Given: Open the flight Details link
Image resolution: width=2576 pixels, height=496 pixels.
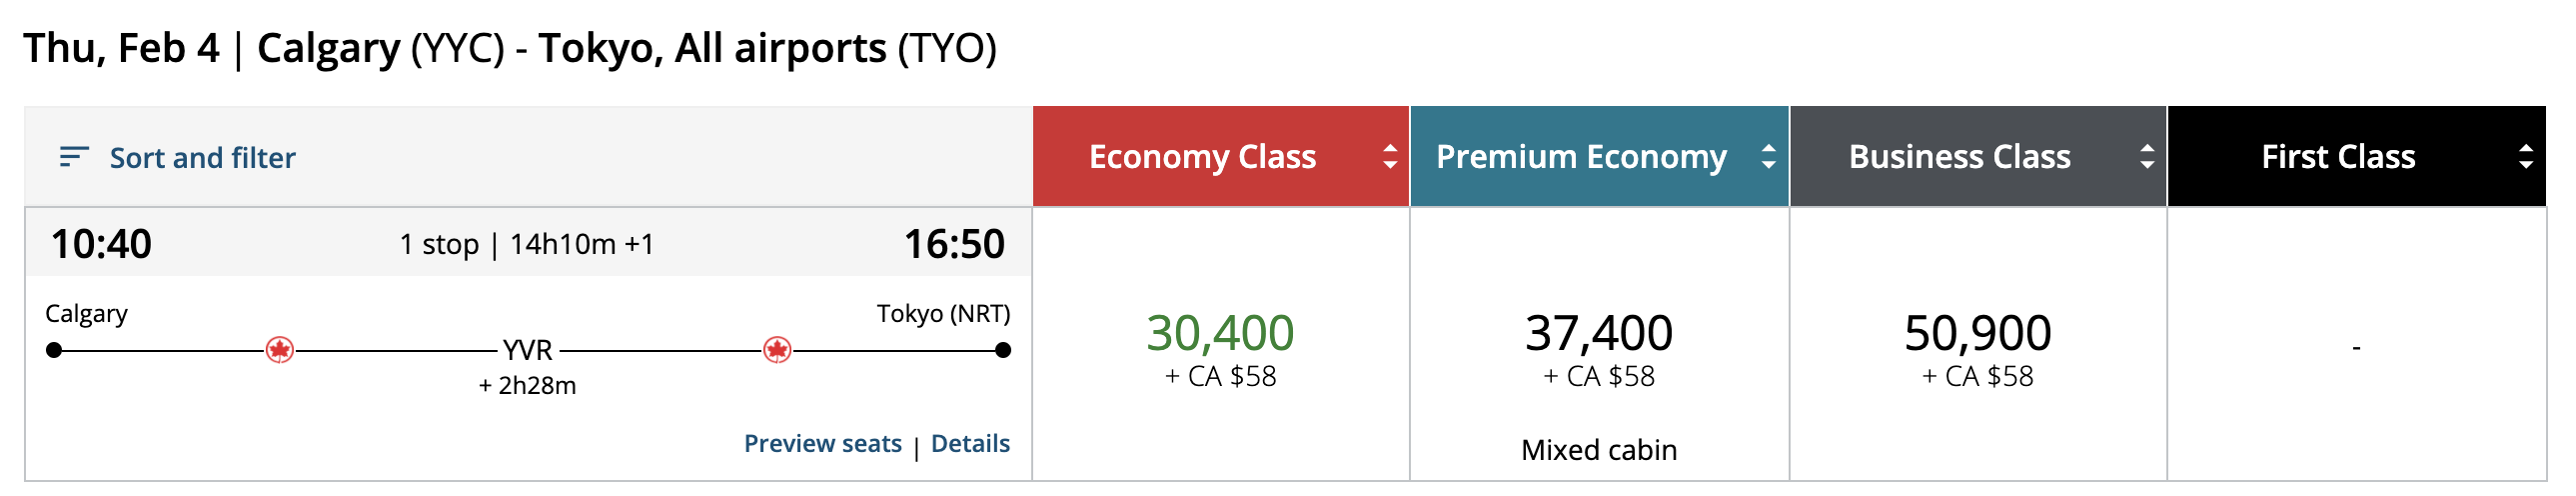Looking at the screenshot, I should click(970, 443).
